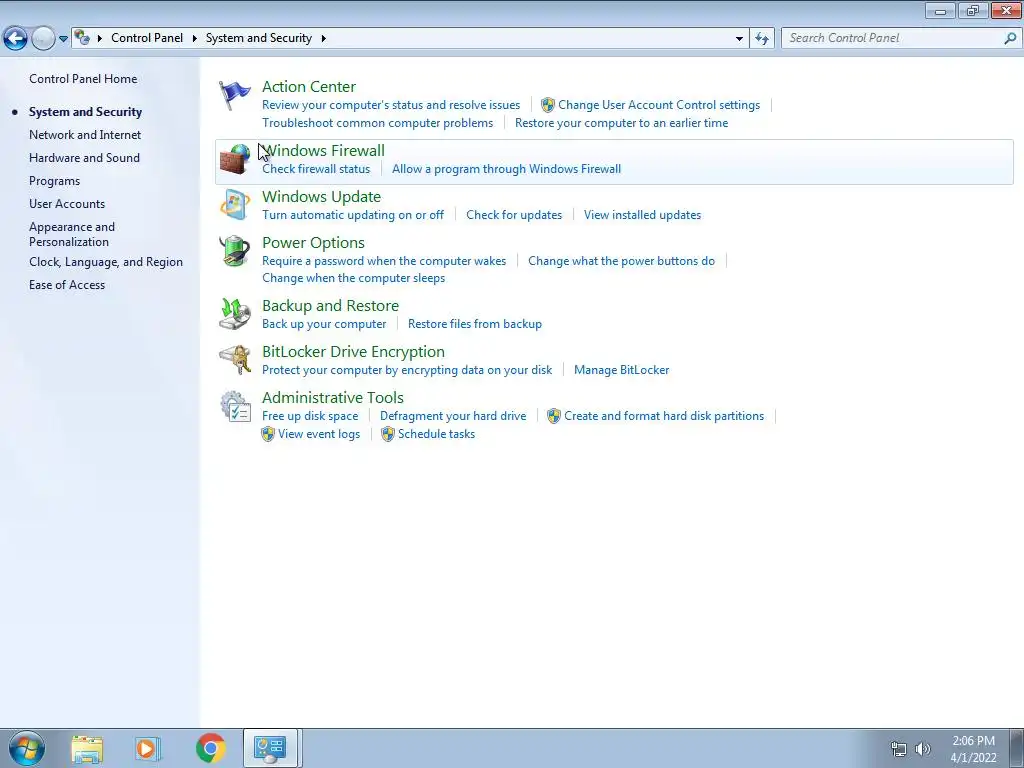Select Hardware and Sound category
The height and width of the screenshot is (768, 1024).
84,158
